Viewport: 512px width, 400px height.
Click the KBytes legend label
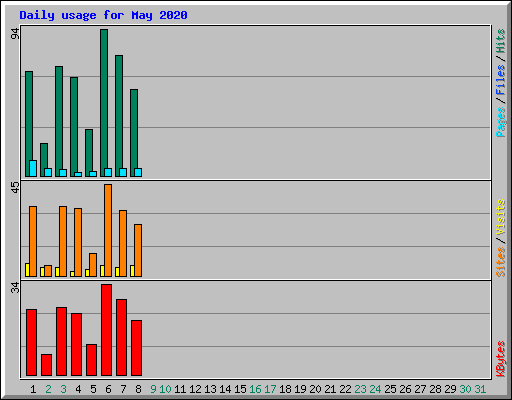(x=500, y=359)
